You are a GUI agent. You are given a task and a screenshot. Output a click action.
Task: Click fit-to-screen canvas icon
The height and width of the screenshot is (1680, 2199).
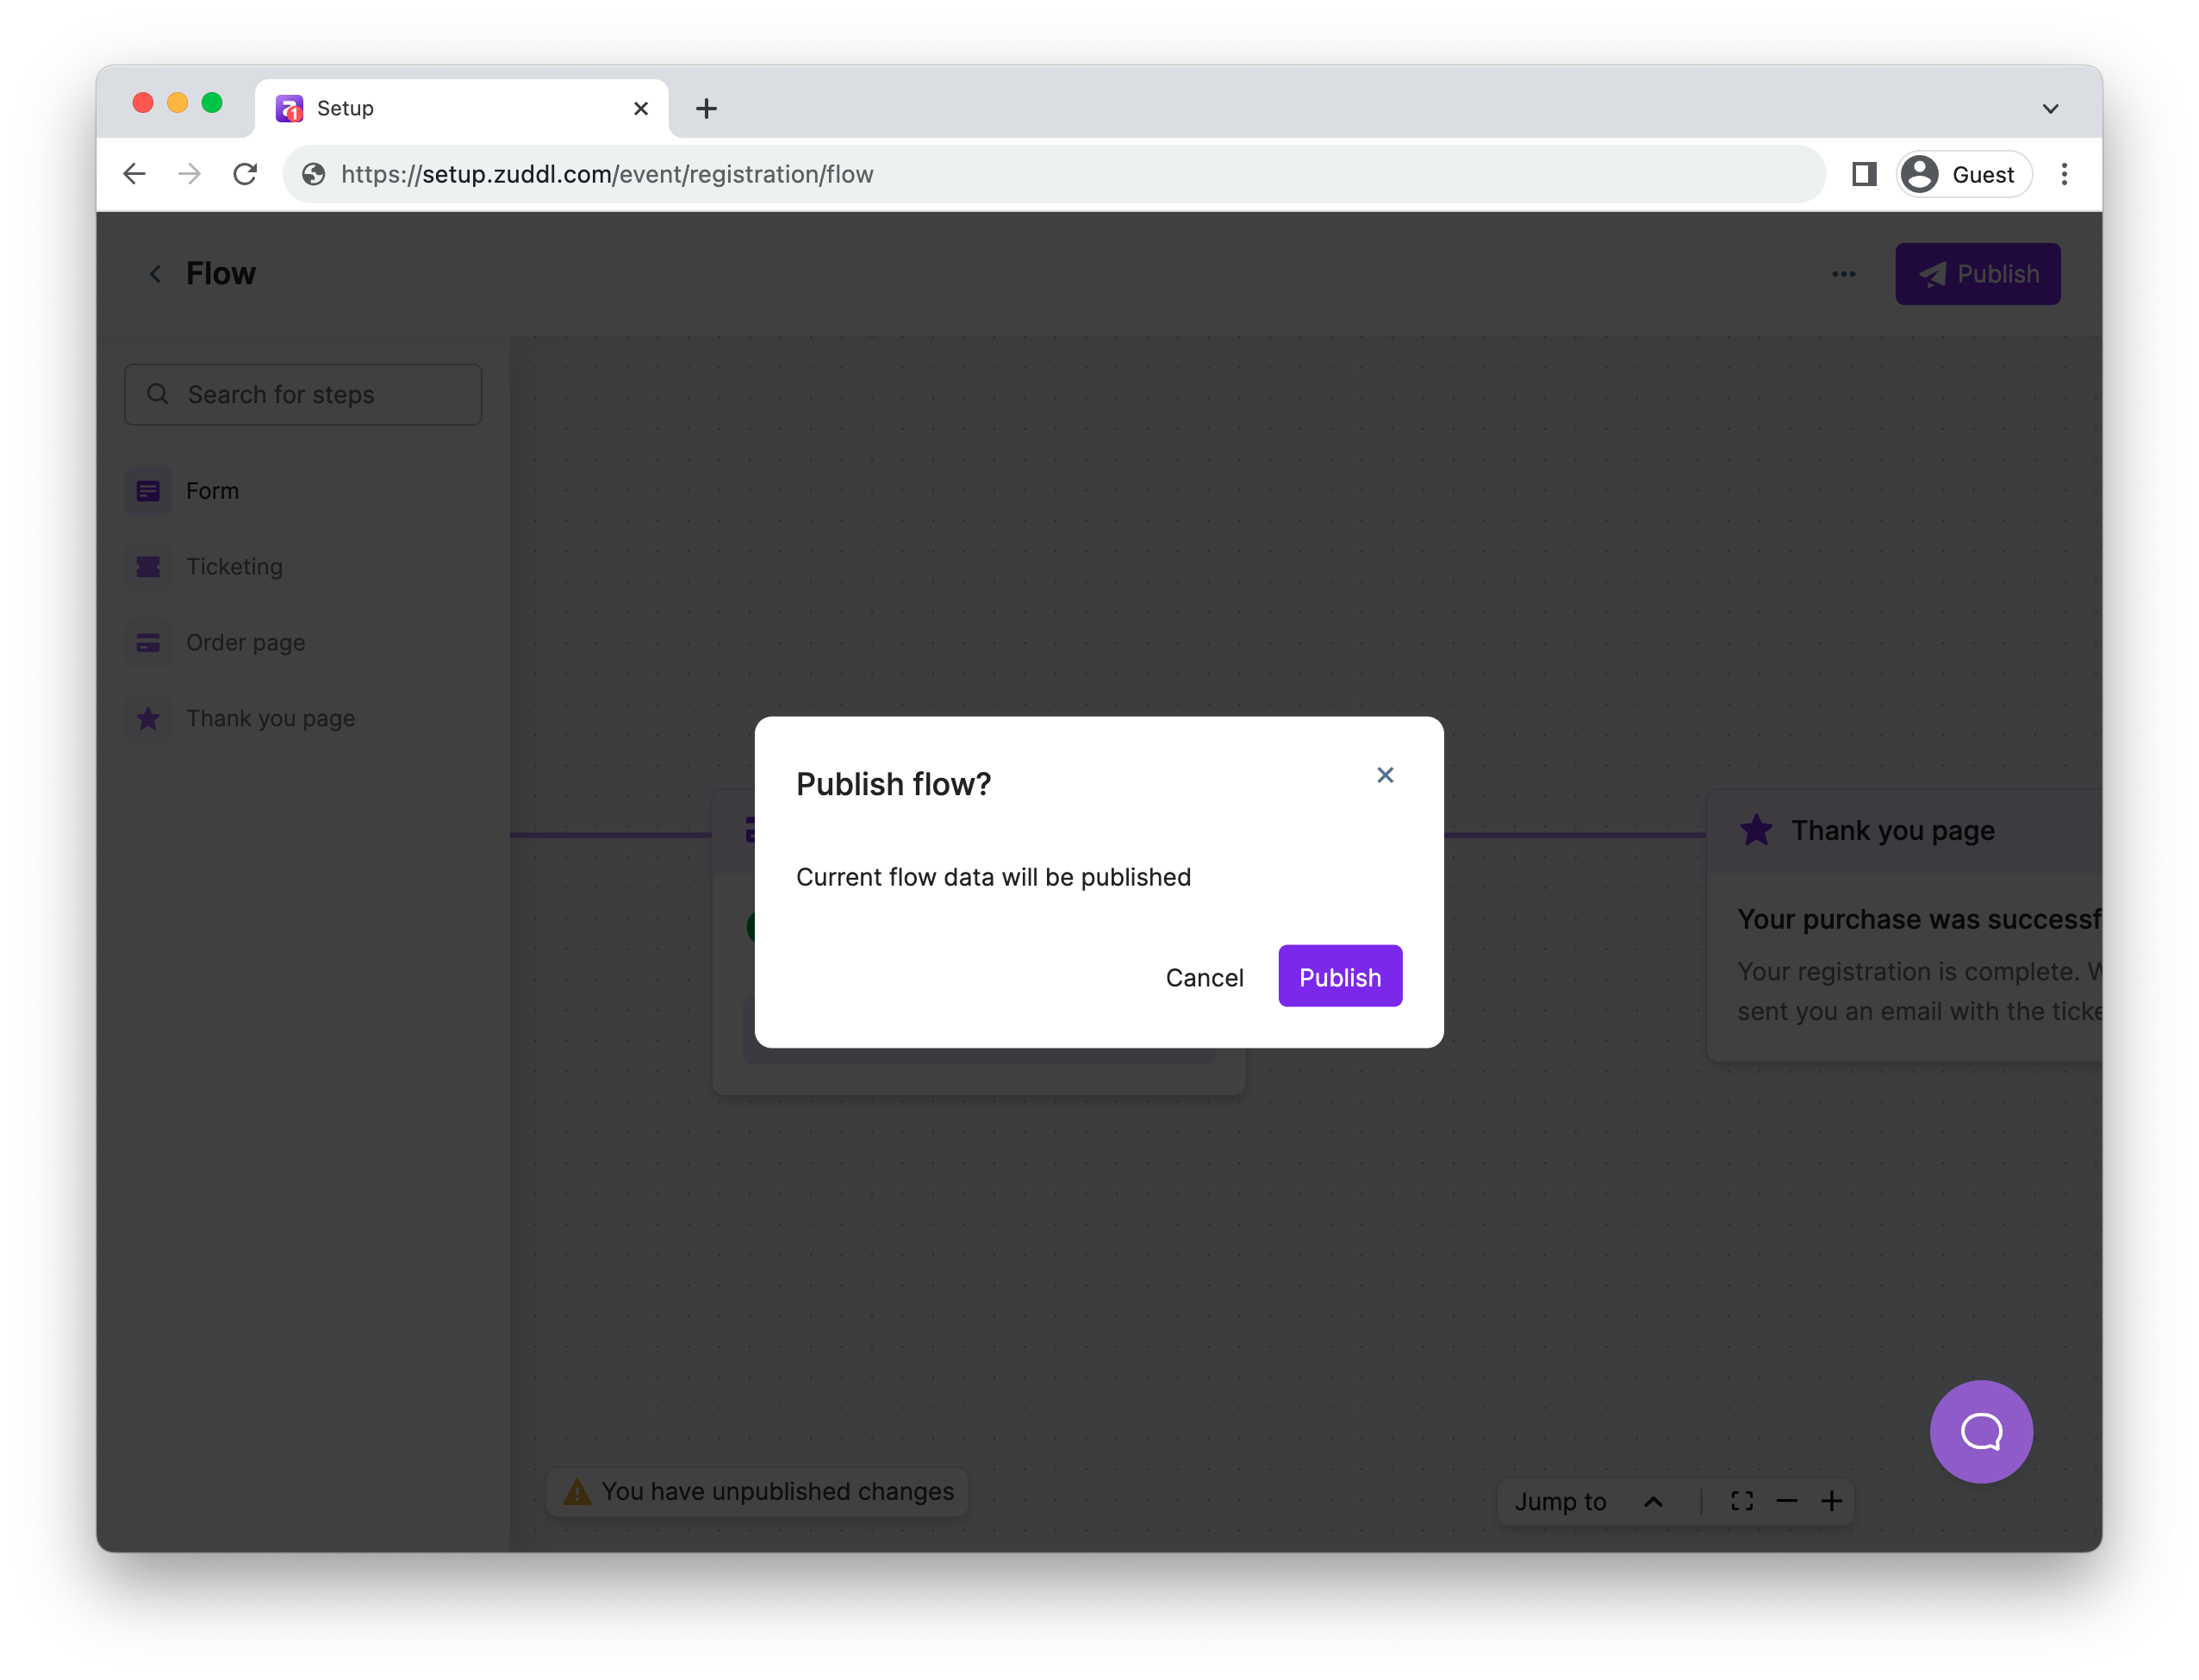[x=1741, y=1501]
